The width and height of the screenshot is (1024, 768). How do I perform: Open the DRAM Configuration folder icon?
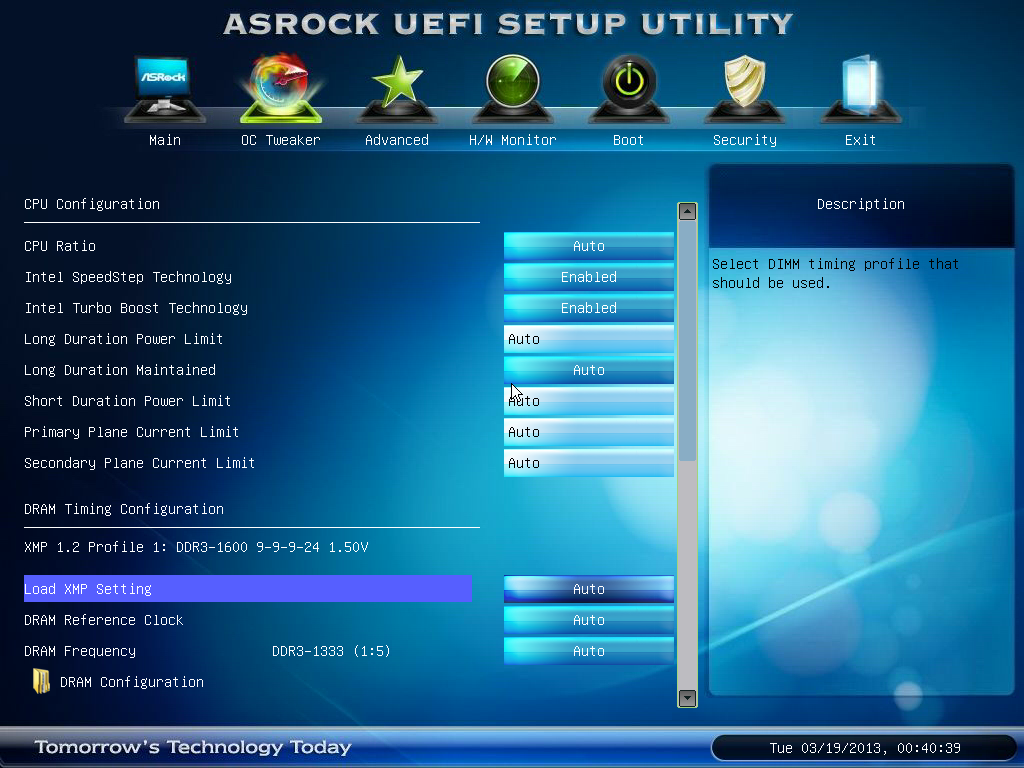(x=41, y=681)
